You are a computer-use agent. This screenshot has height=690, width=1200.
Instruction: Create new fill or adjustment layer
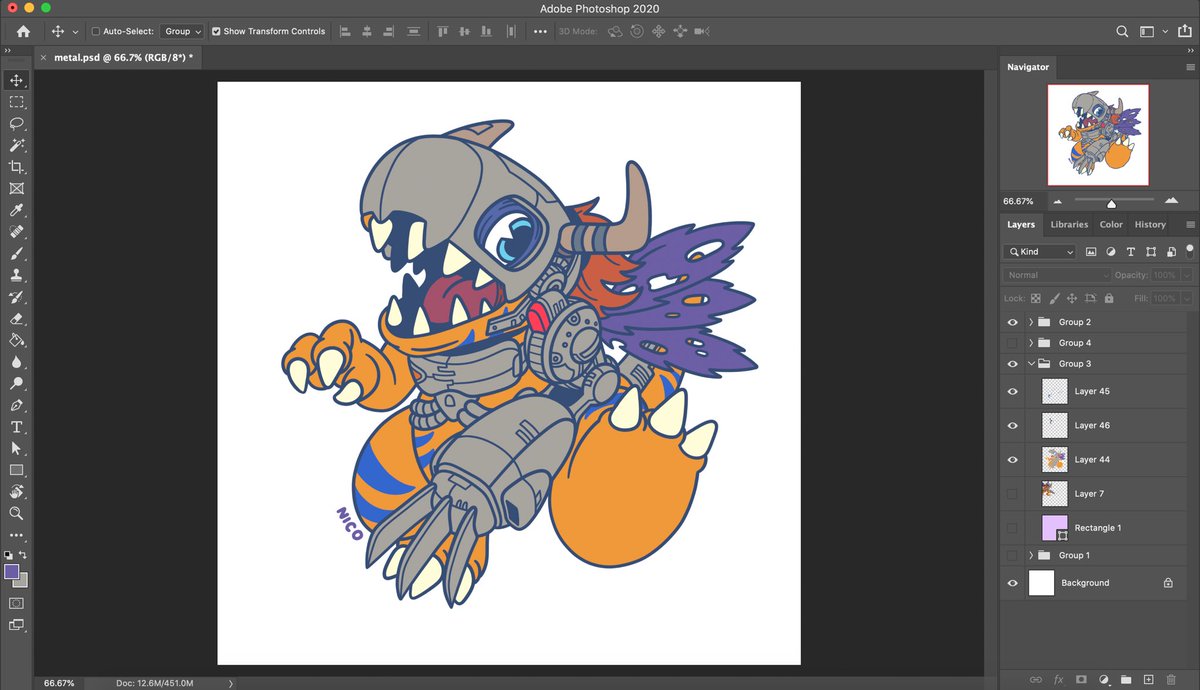tap(1104, 679)
